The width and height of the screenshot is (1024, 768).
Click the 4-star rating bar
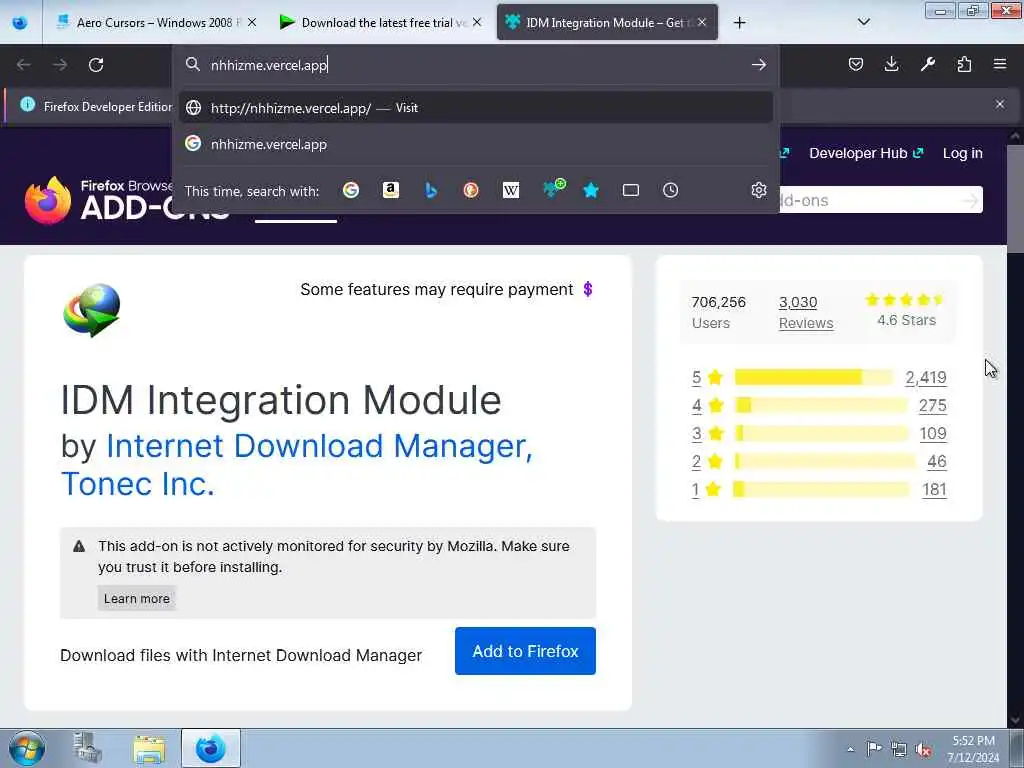click(x=821, y=405)
